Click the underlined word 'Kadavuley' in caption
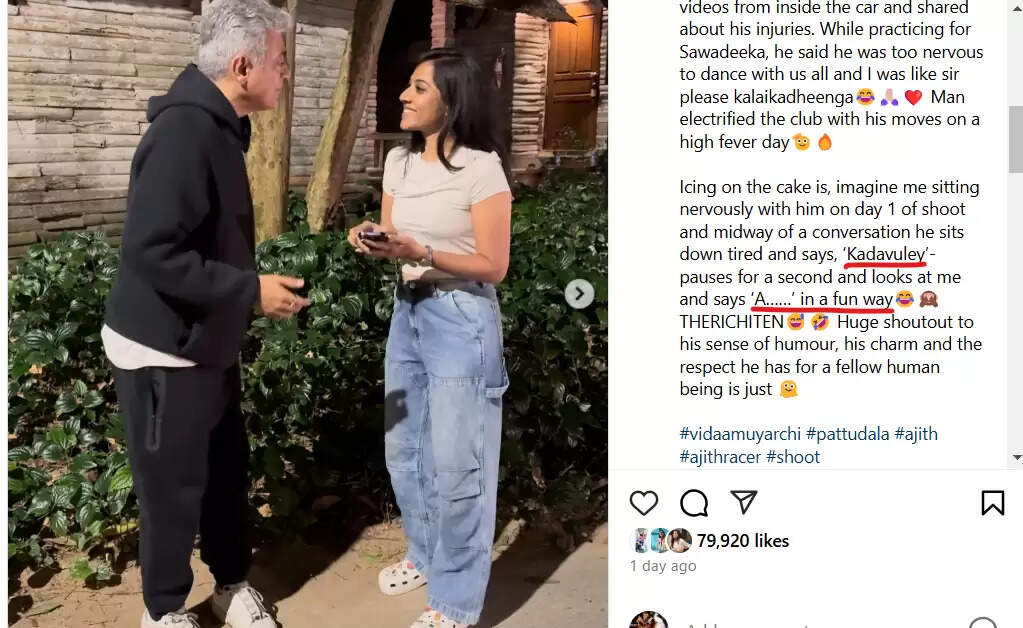Image resolution: width=1023 pixels, height=628 pixels. [885, 254]
